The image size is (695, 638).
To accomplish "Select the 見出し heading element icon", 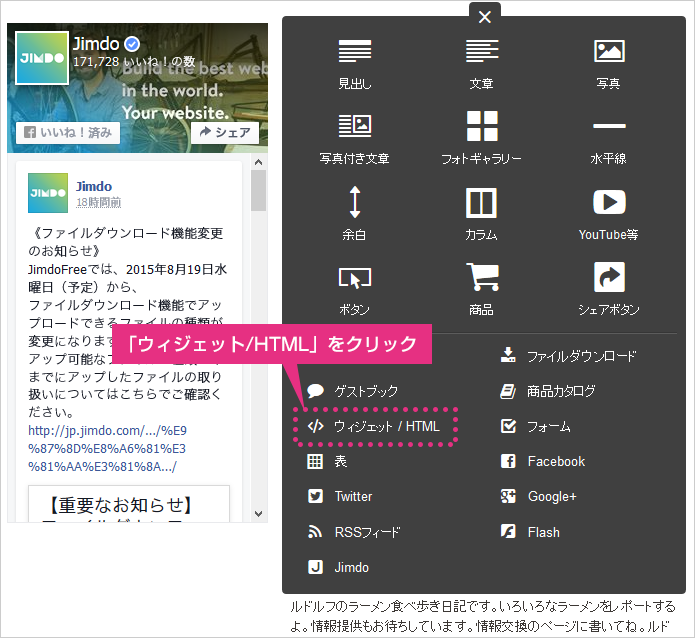I will 354,51.
